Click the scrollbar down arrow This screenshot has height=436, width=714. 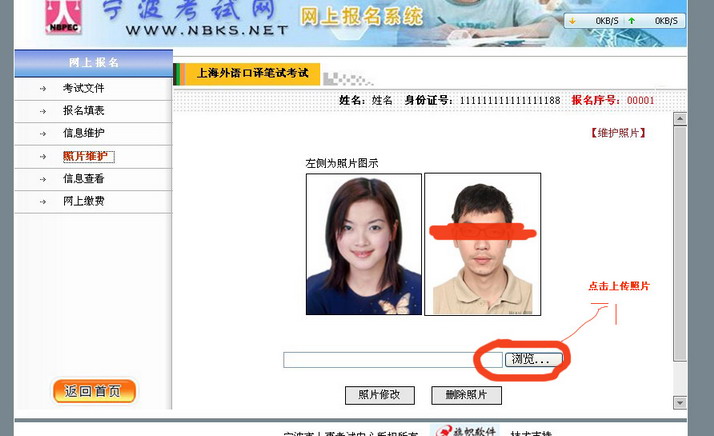[x=679, y=403]
